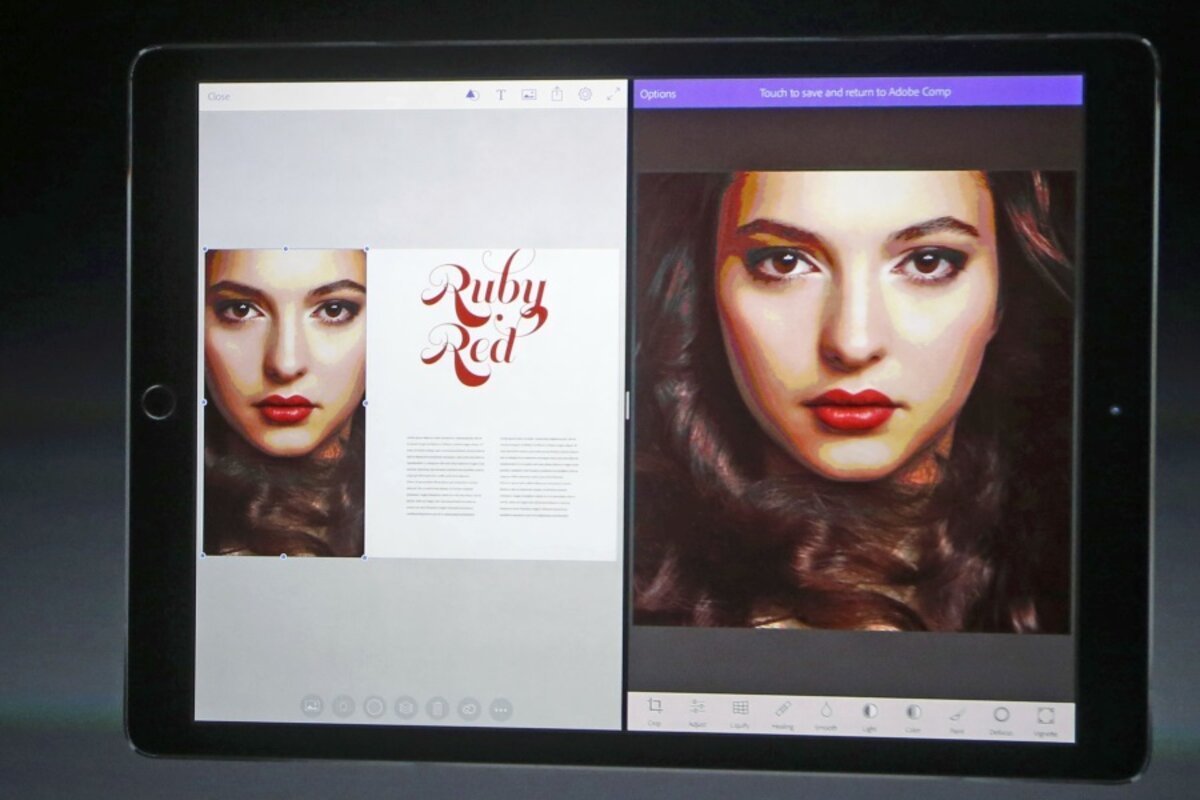Open the Adjust sliders tool
The height and width of the screenshot is (800, 1200).
pos(697,709)
